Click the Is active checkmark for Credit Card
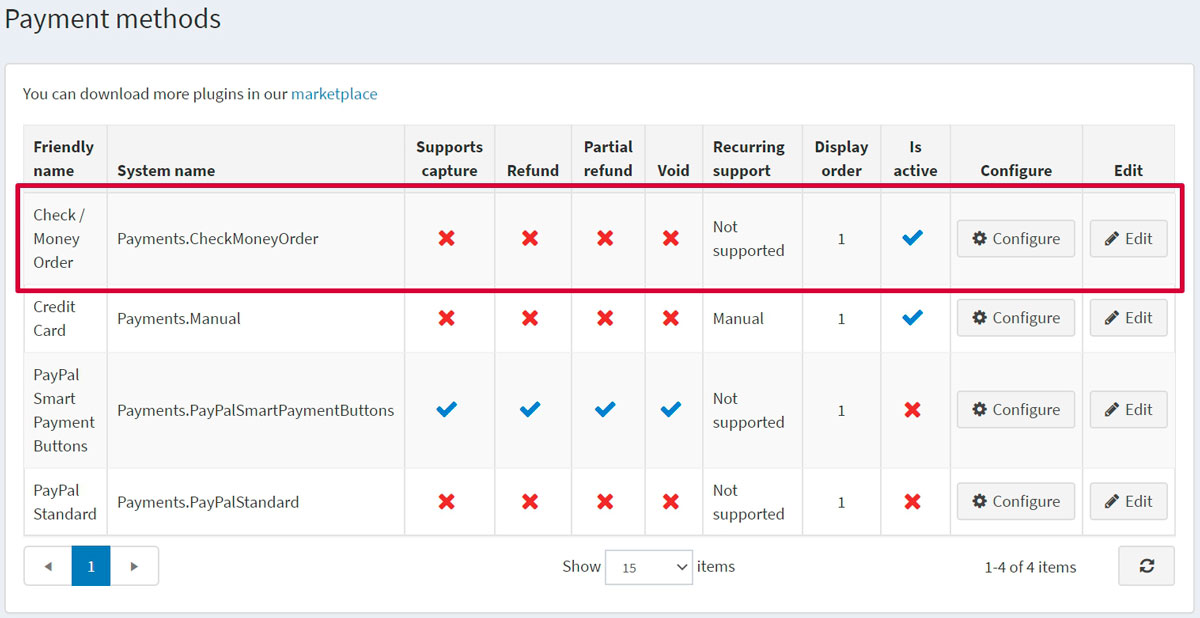Image resolution: width=1200 pixels, height=618 pixels. [912, 318]
